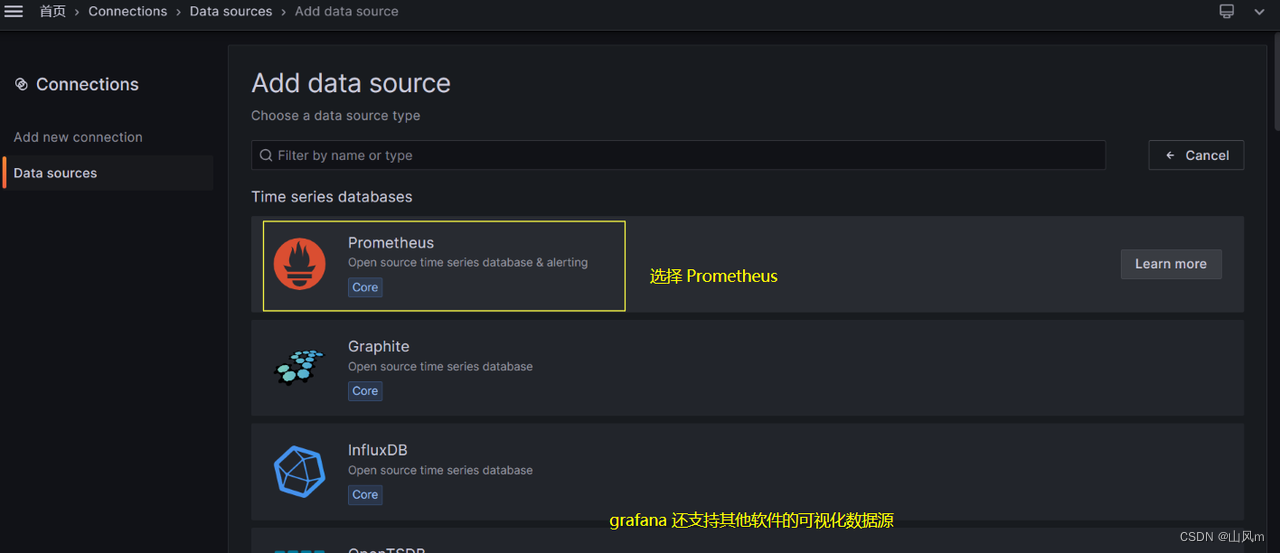Select Add new connection in sidebar
The image size is (1280, 553).
coord(78,137)
